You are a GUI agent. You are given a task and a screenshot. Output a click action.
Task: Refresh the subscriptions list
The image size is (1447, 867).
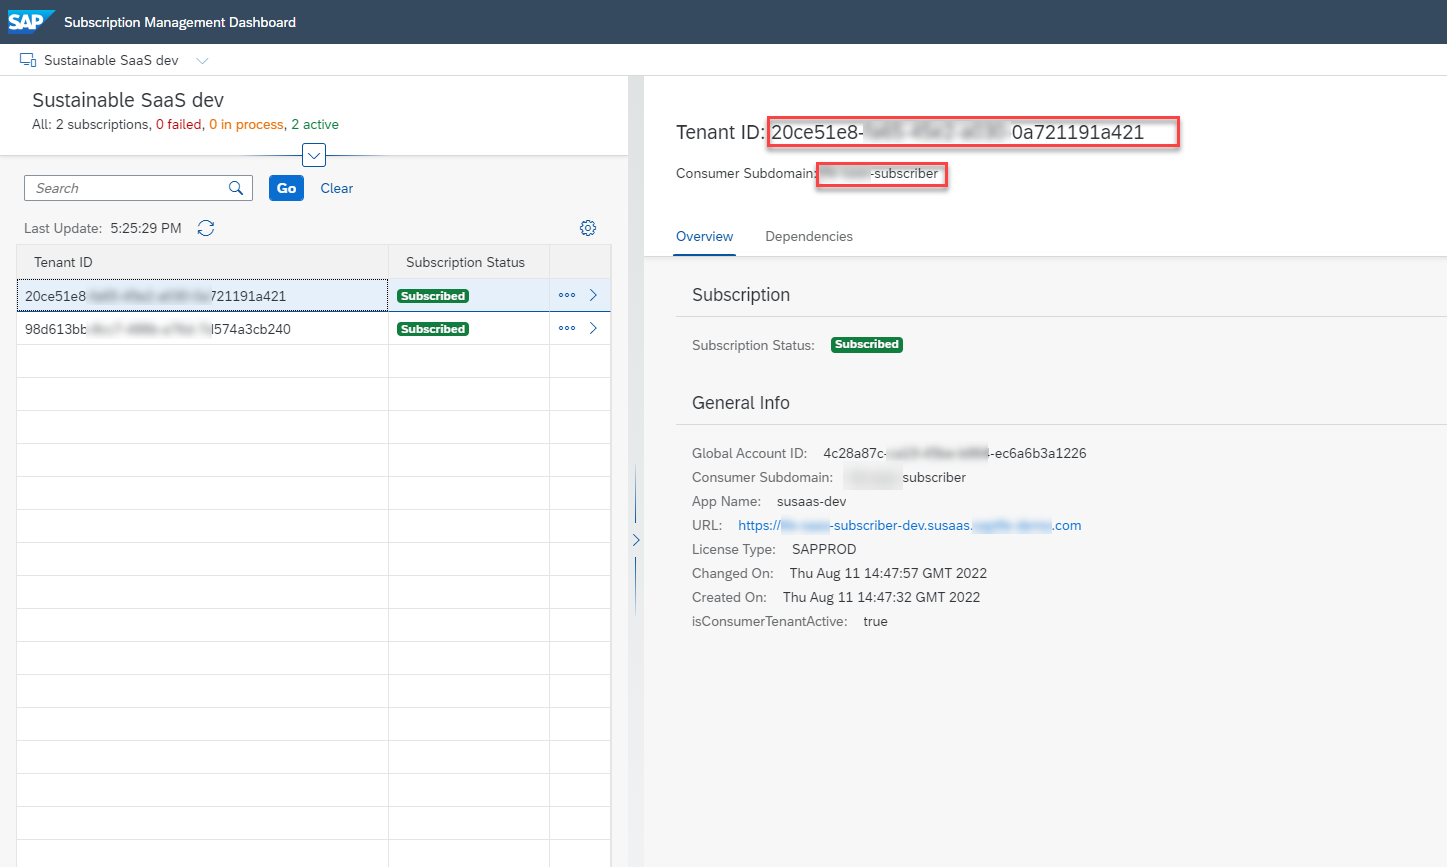click(206, 228)
